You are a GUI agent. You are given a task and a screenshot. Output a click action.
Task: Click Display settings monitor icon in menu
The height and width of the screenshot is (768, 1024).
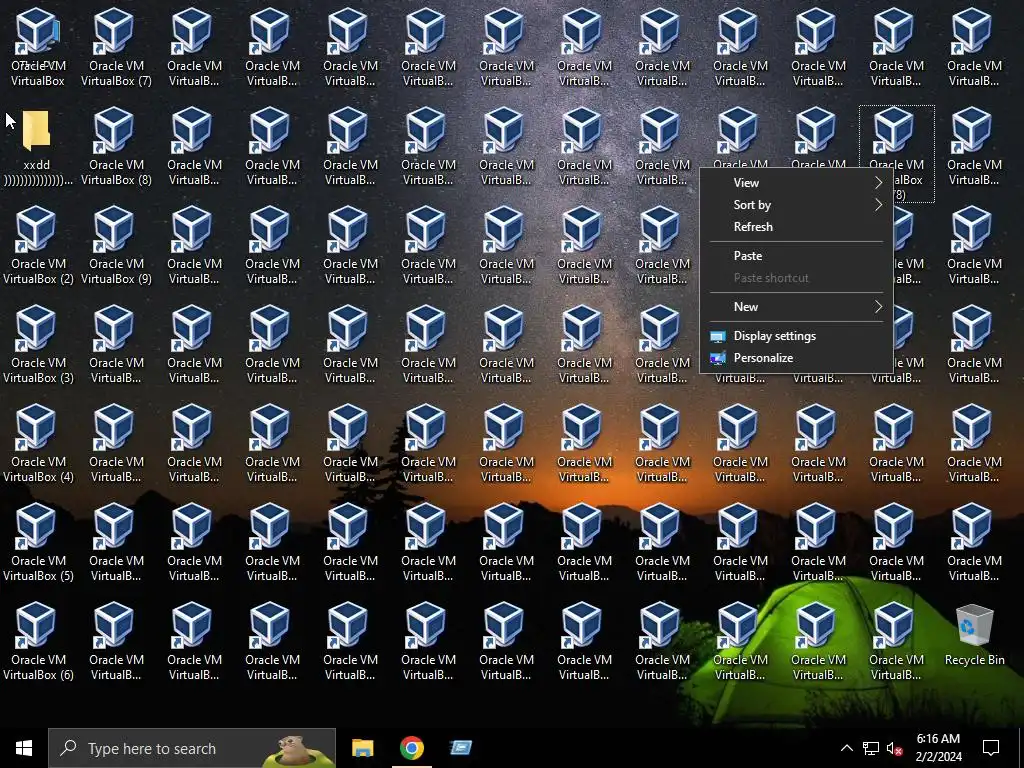click(718, 336)
